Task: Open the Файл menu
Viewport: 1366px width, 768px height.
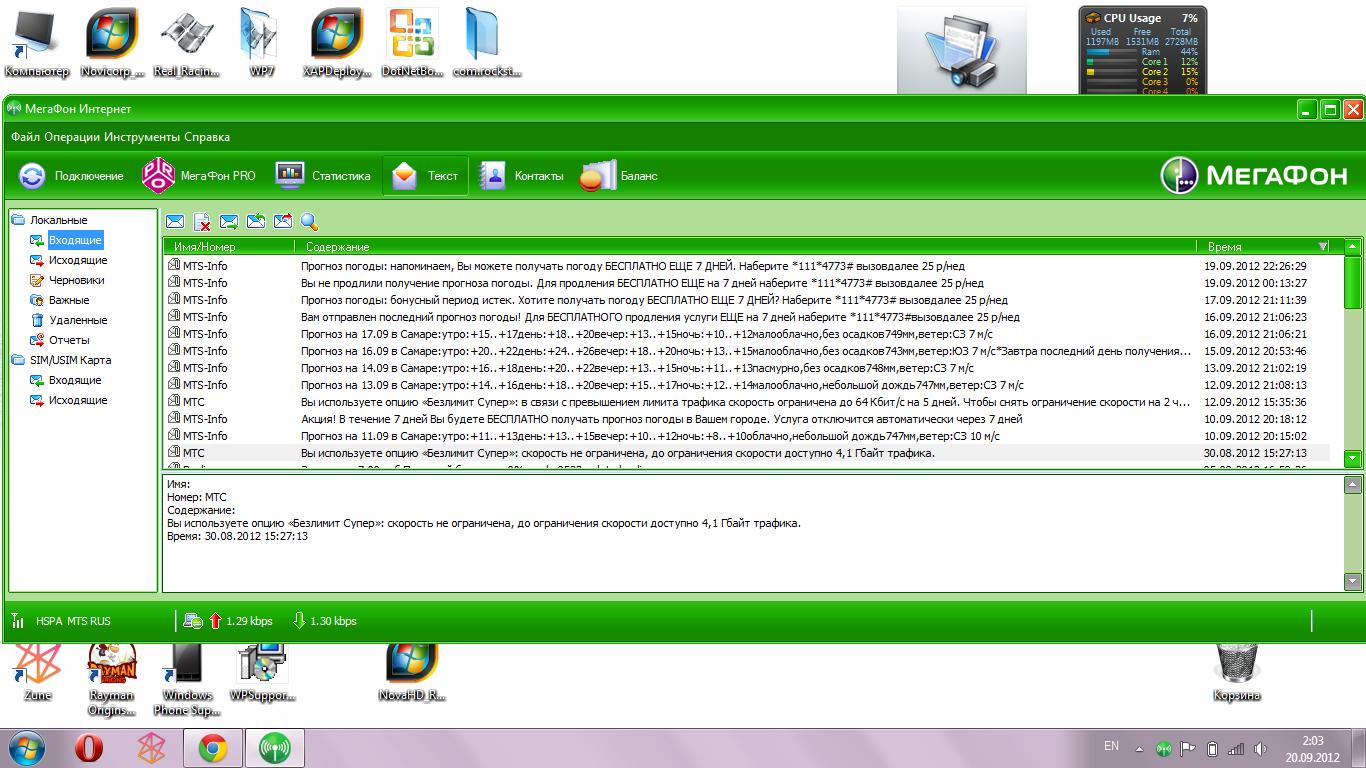Action: (x=26, y=137)
